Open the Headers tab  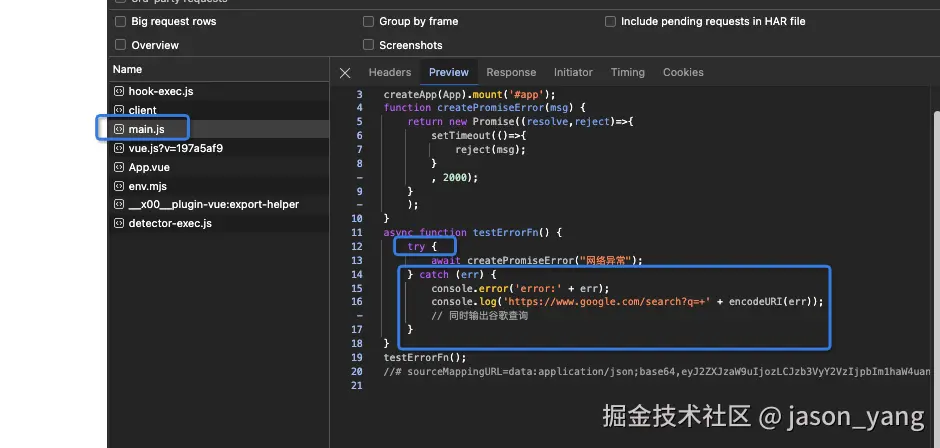(390, 72)
